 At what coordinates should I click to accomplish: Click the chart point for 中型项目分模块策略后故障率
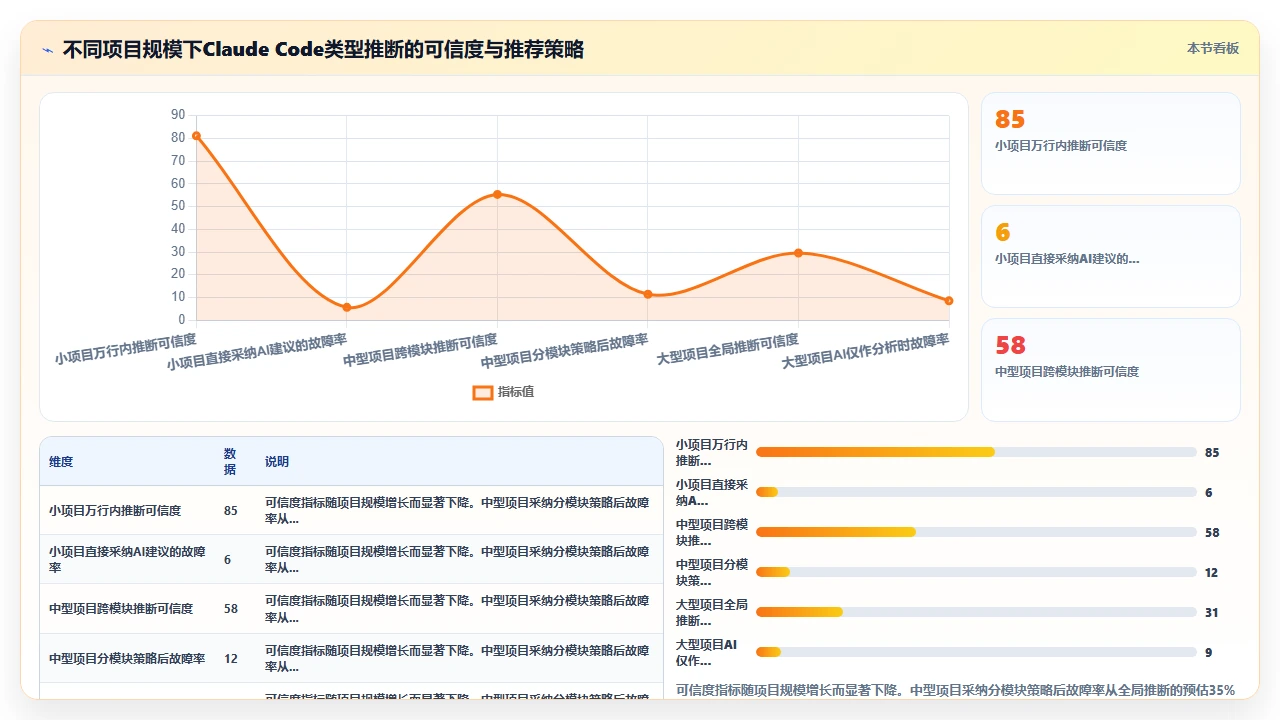tap(648, 294)
